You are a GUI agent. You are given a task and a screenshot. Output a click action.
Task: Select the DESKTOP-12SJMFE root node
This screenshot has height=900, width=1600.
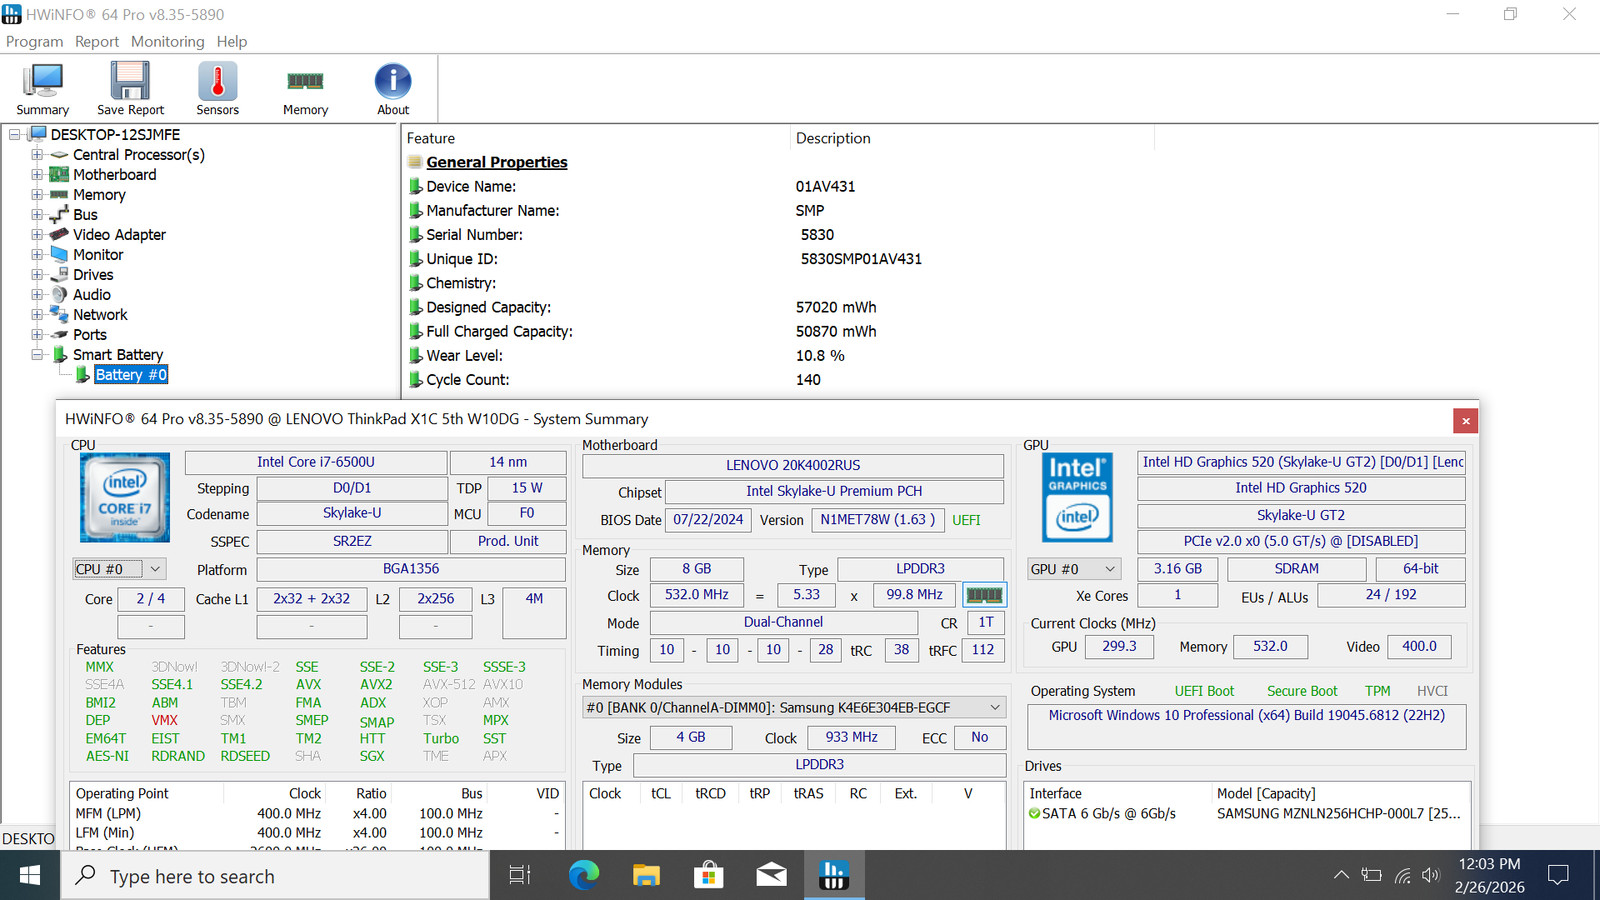click(116, 135)
